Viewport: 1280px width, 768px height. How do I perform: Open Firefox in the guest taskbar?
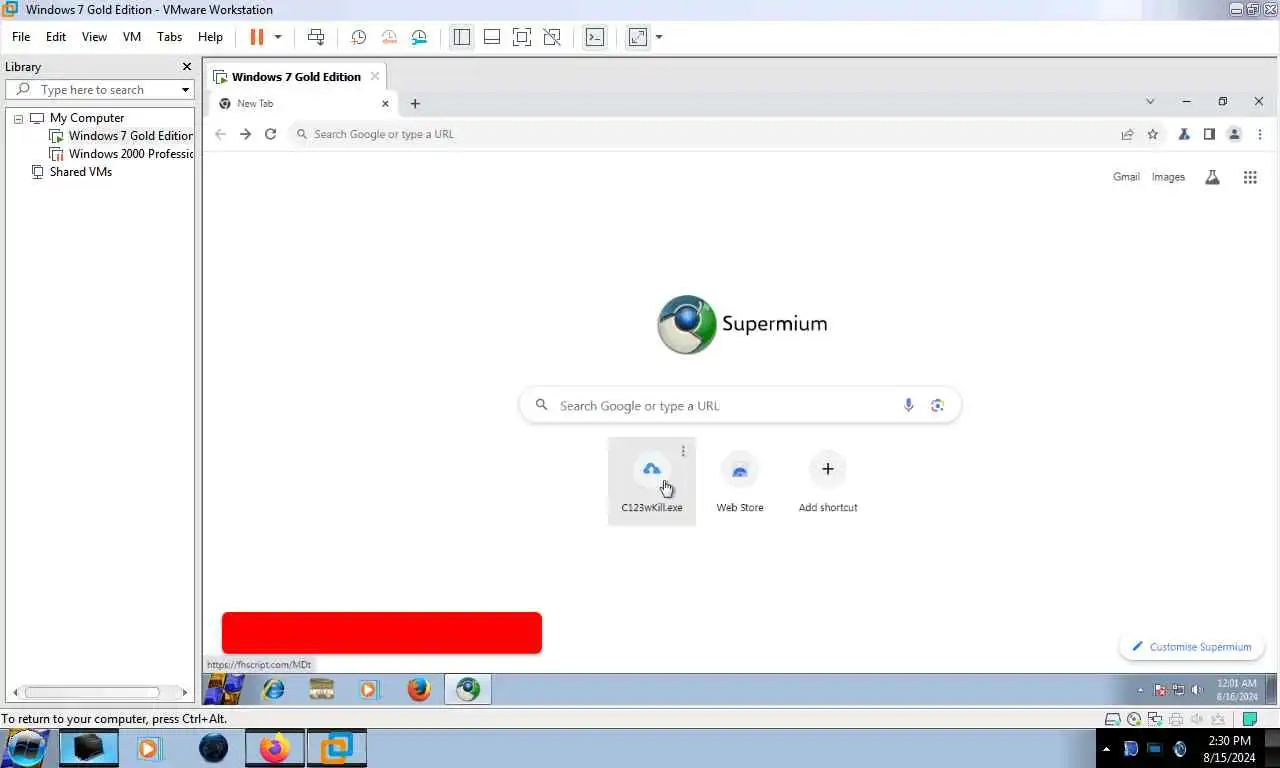419,689
